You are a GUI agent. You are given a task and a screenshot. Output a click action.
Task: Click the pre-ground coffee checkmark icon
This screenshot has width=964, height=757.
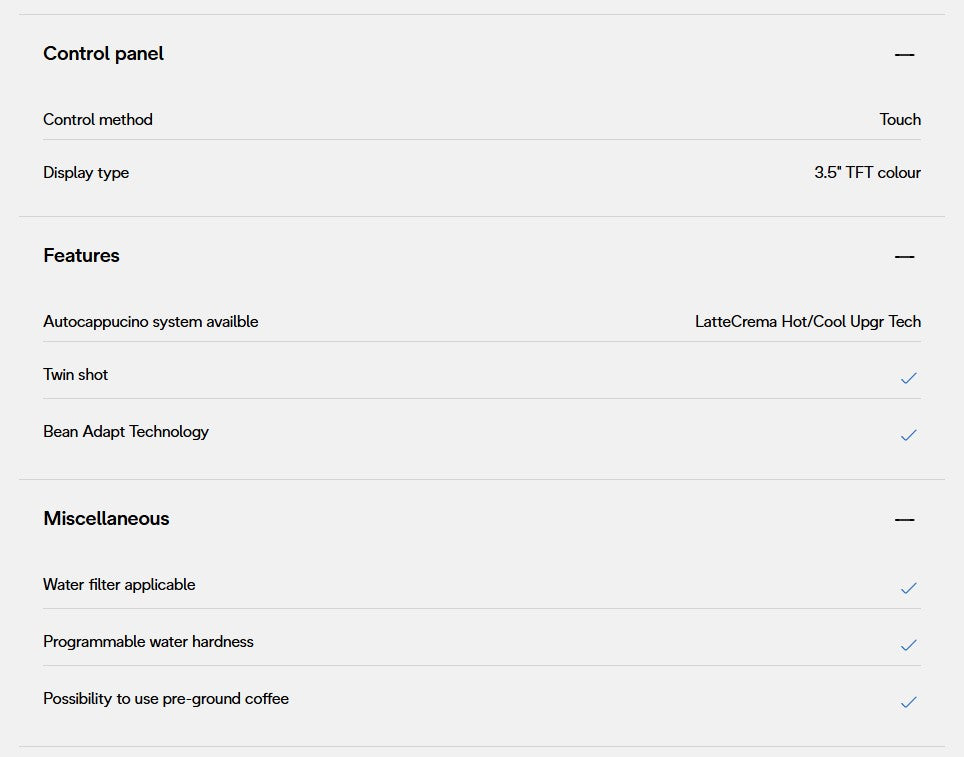pyautogui.click(x=908, y=702)
